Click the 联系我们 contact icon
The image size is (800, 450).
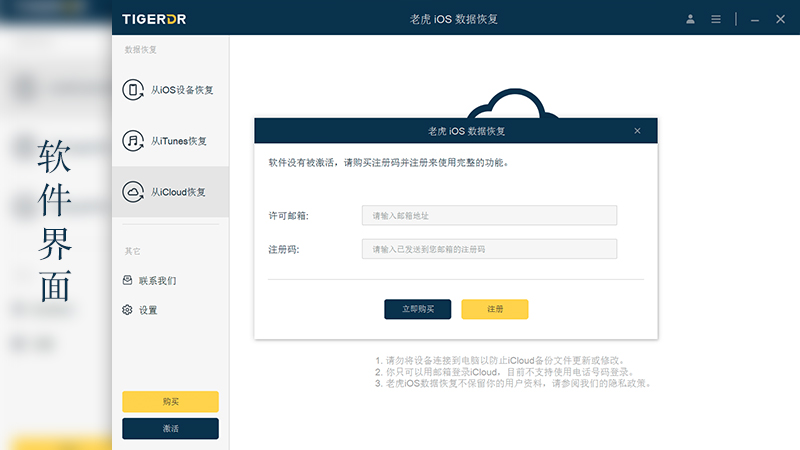coord(127,281)
